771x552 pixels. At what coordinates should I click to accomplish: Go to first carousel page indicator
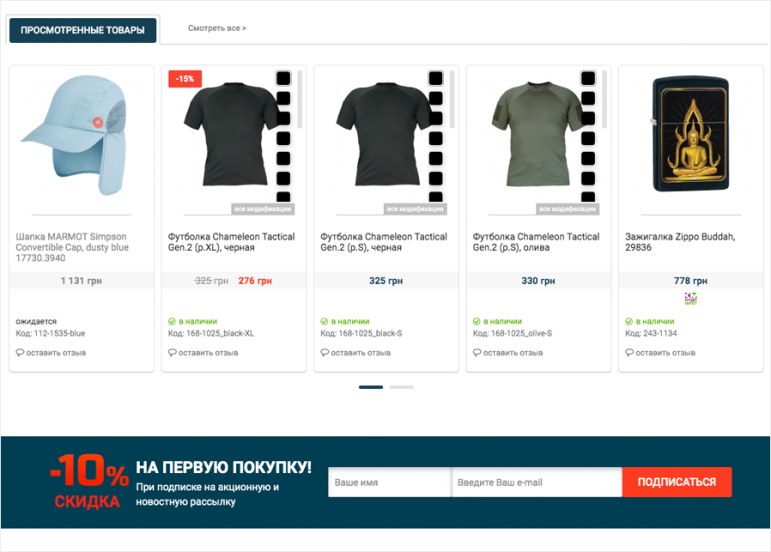[371, 387]
